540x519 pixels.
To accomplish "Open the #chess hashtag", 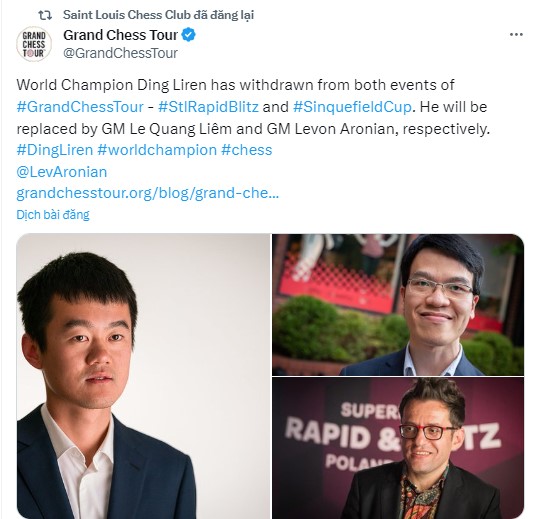I will click(247, 150).
